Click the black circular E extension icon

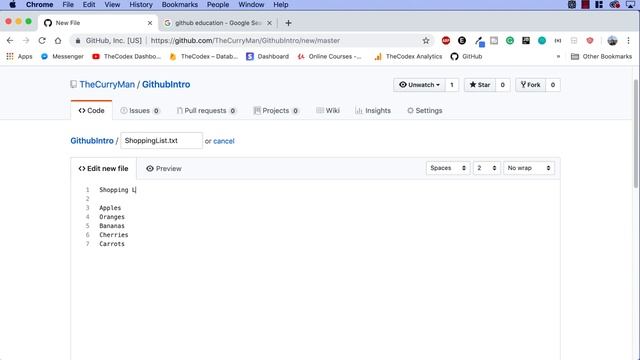click(x=462, y=40)
